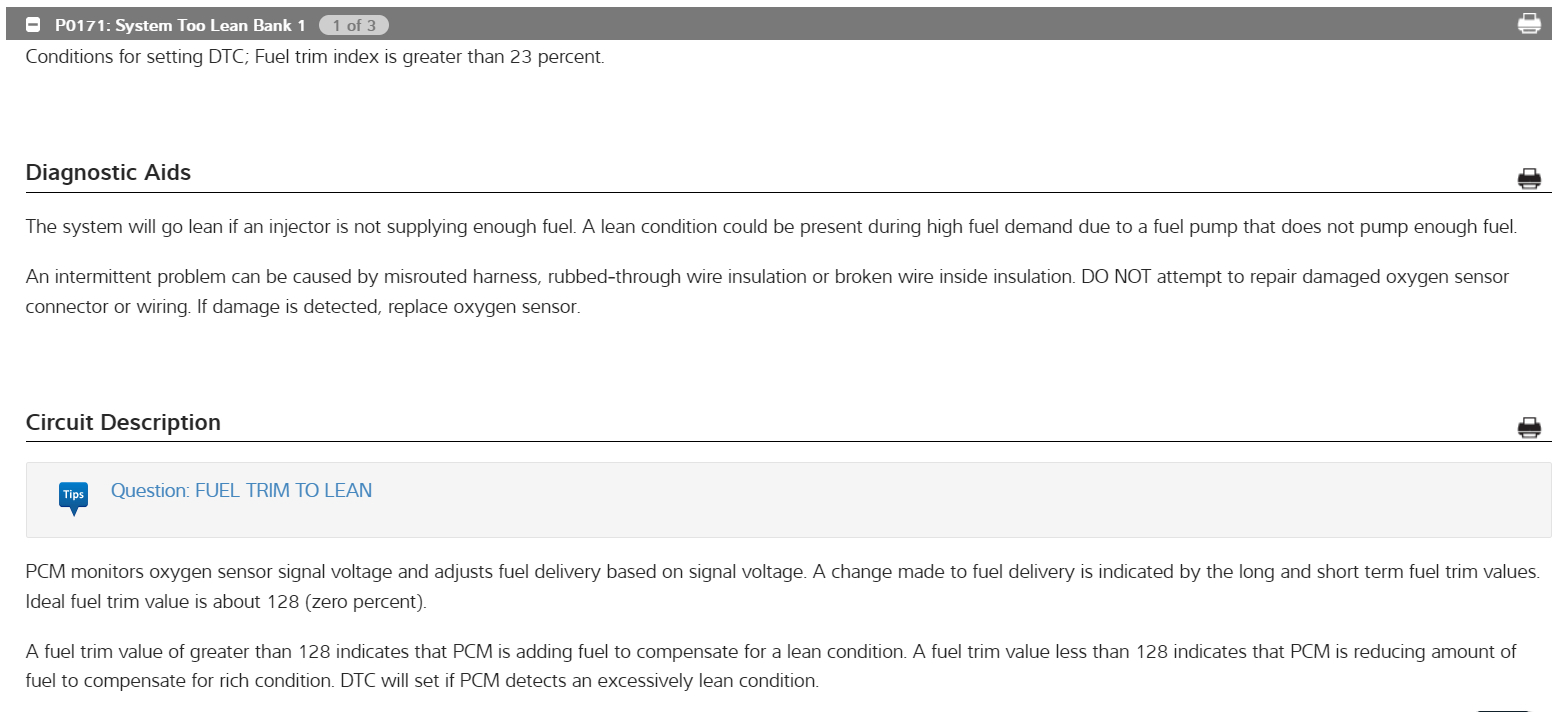Click the "1 of 3" counter badge
The image size is (1565, 712).
(x=353, y=25)
